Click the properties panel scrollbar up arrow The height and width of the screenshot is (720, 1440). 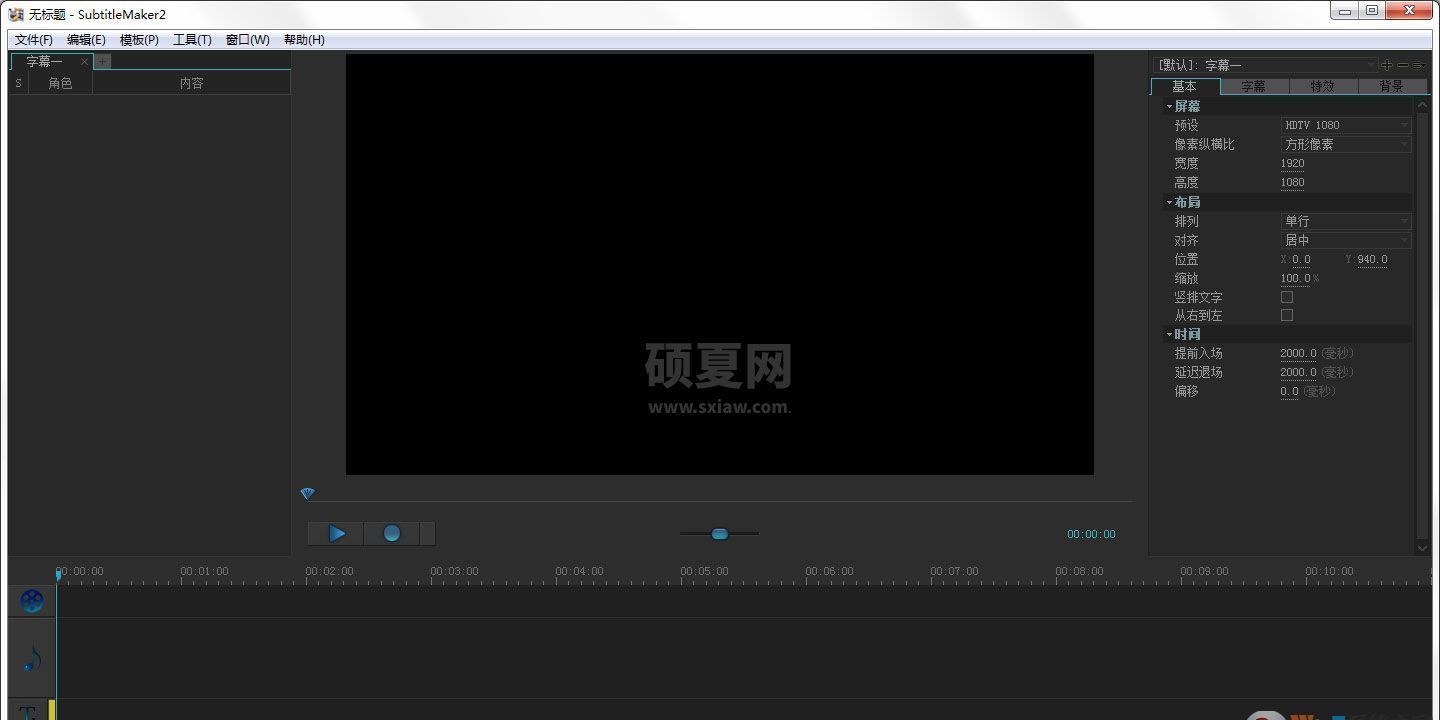(1422, 104)
